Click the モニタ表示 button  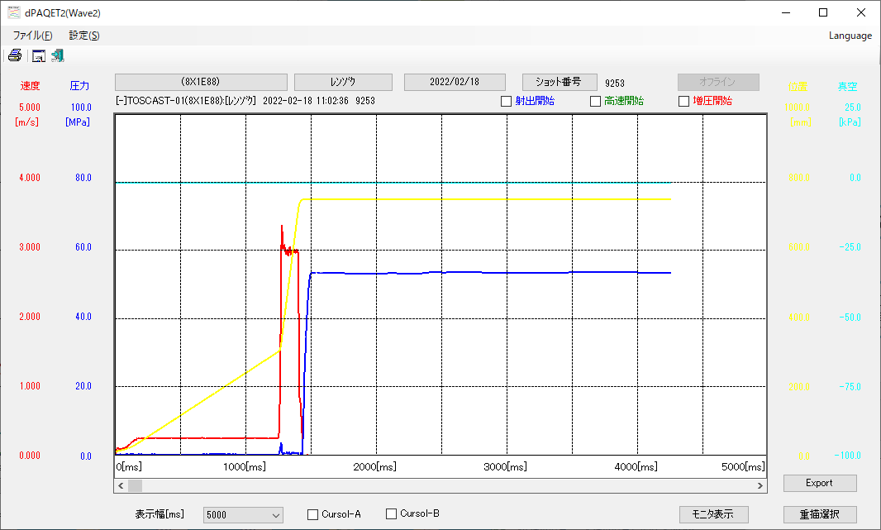pyautogui.click(x=713, y=514)
